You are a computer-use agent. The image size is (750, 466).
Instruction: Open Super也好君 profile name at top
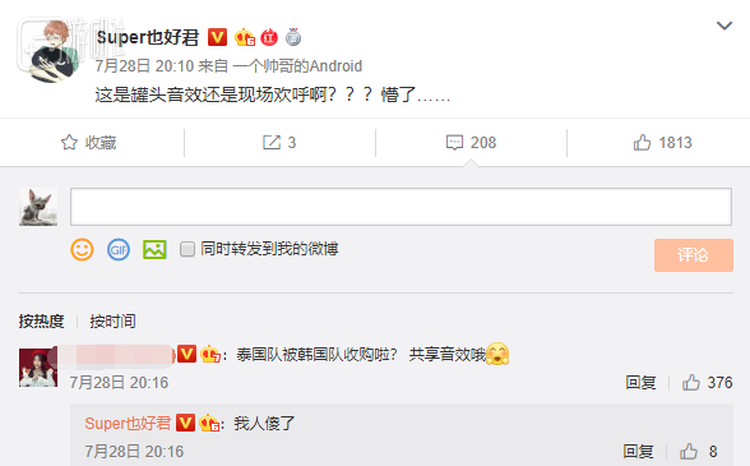tap(148, 37)
